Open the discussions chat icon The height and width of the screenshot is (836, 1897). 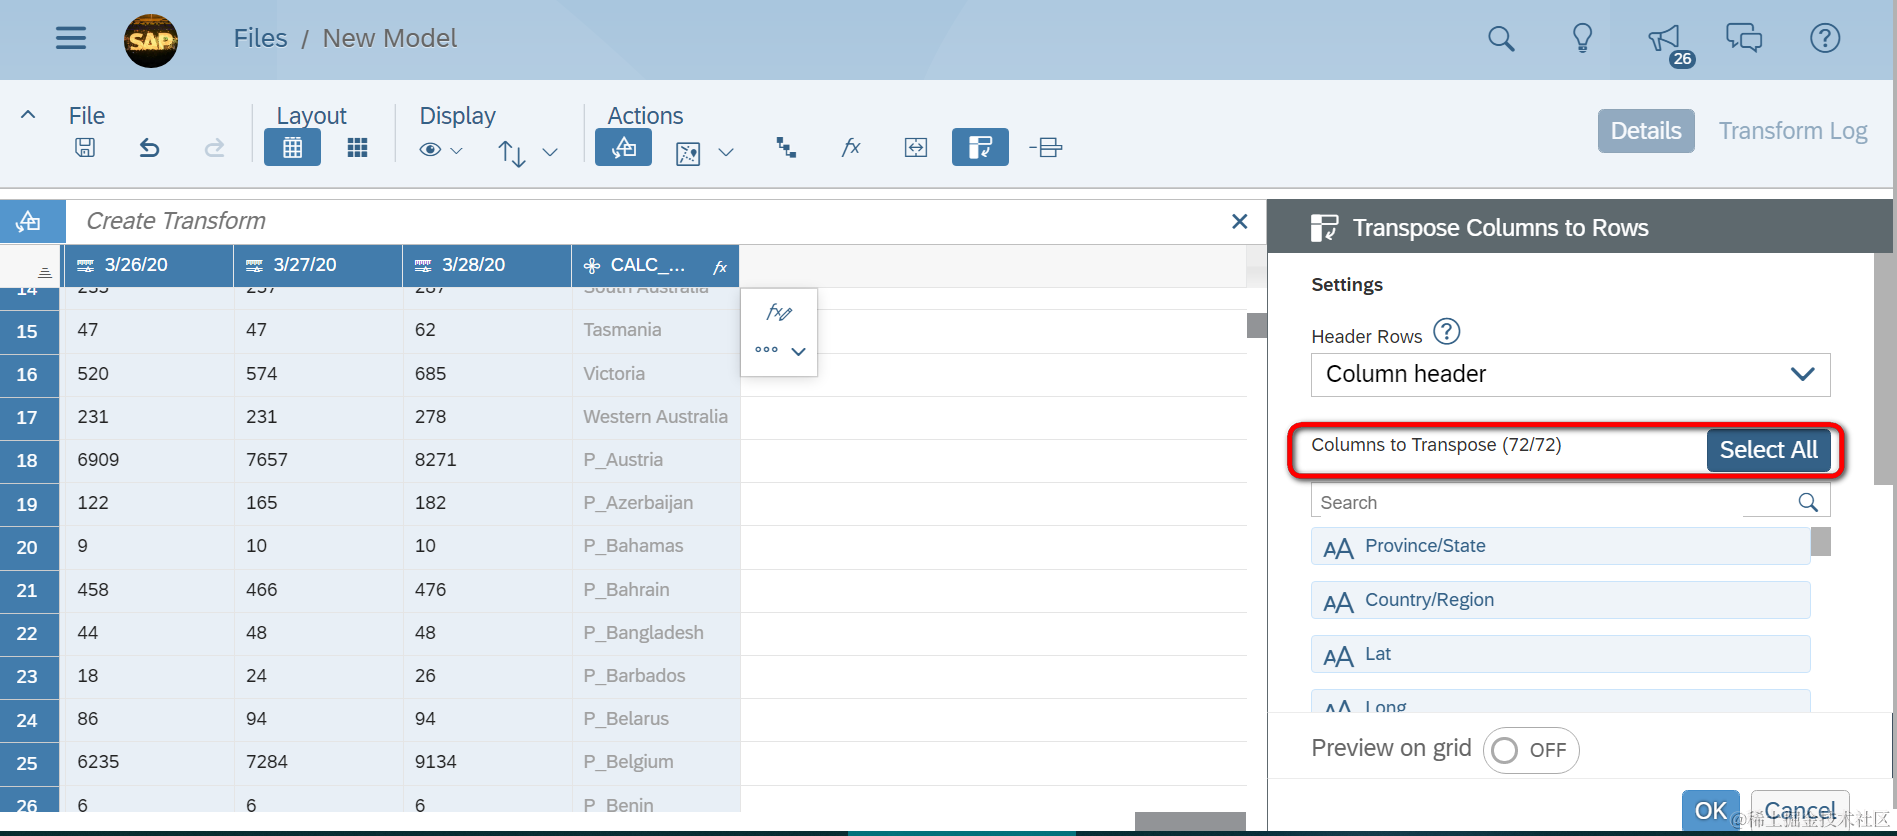coord(1744,38)
